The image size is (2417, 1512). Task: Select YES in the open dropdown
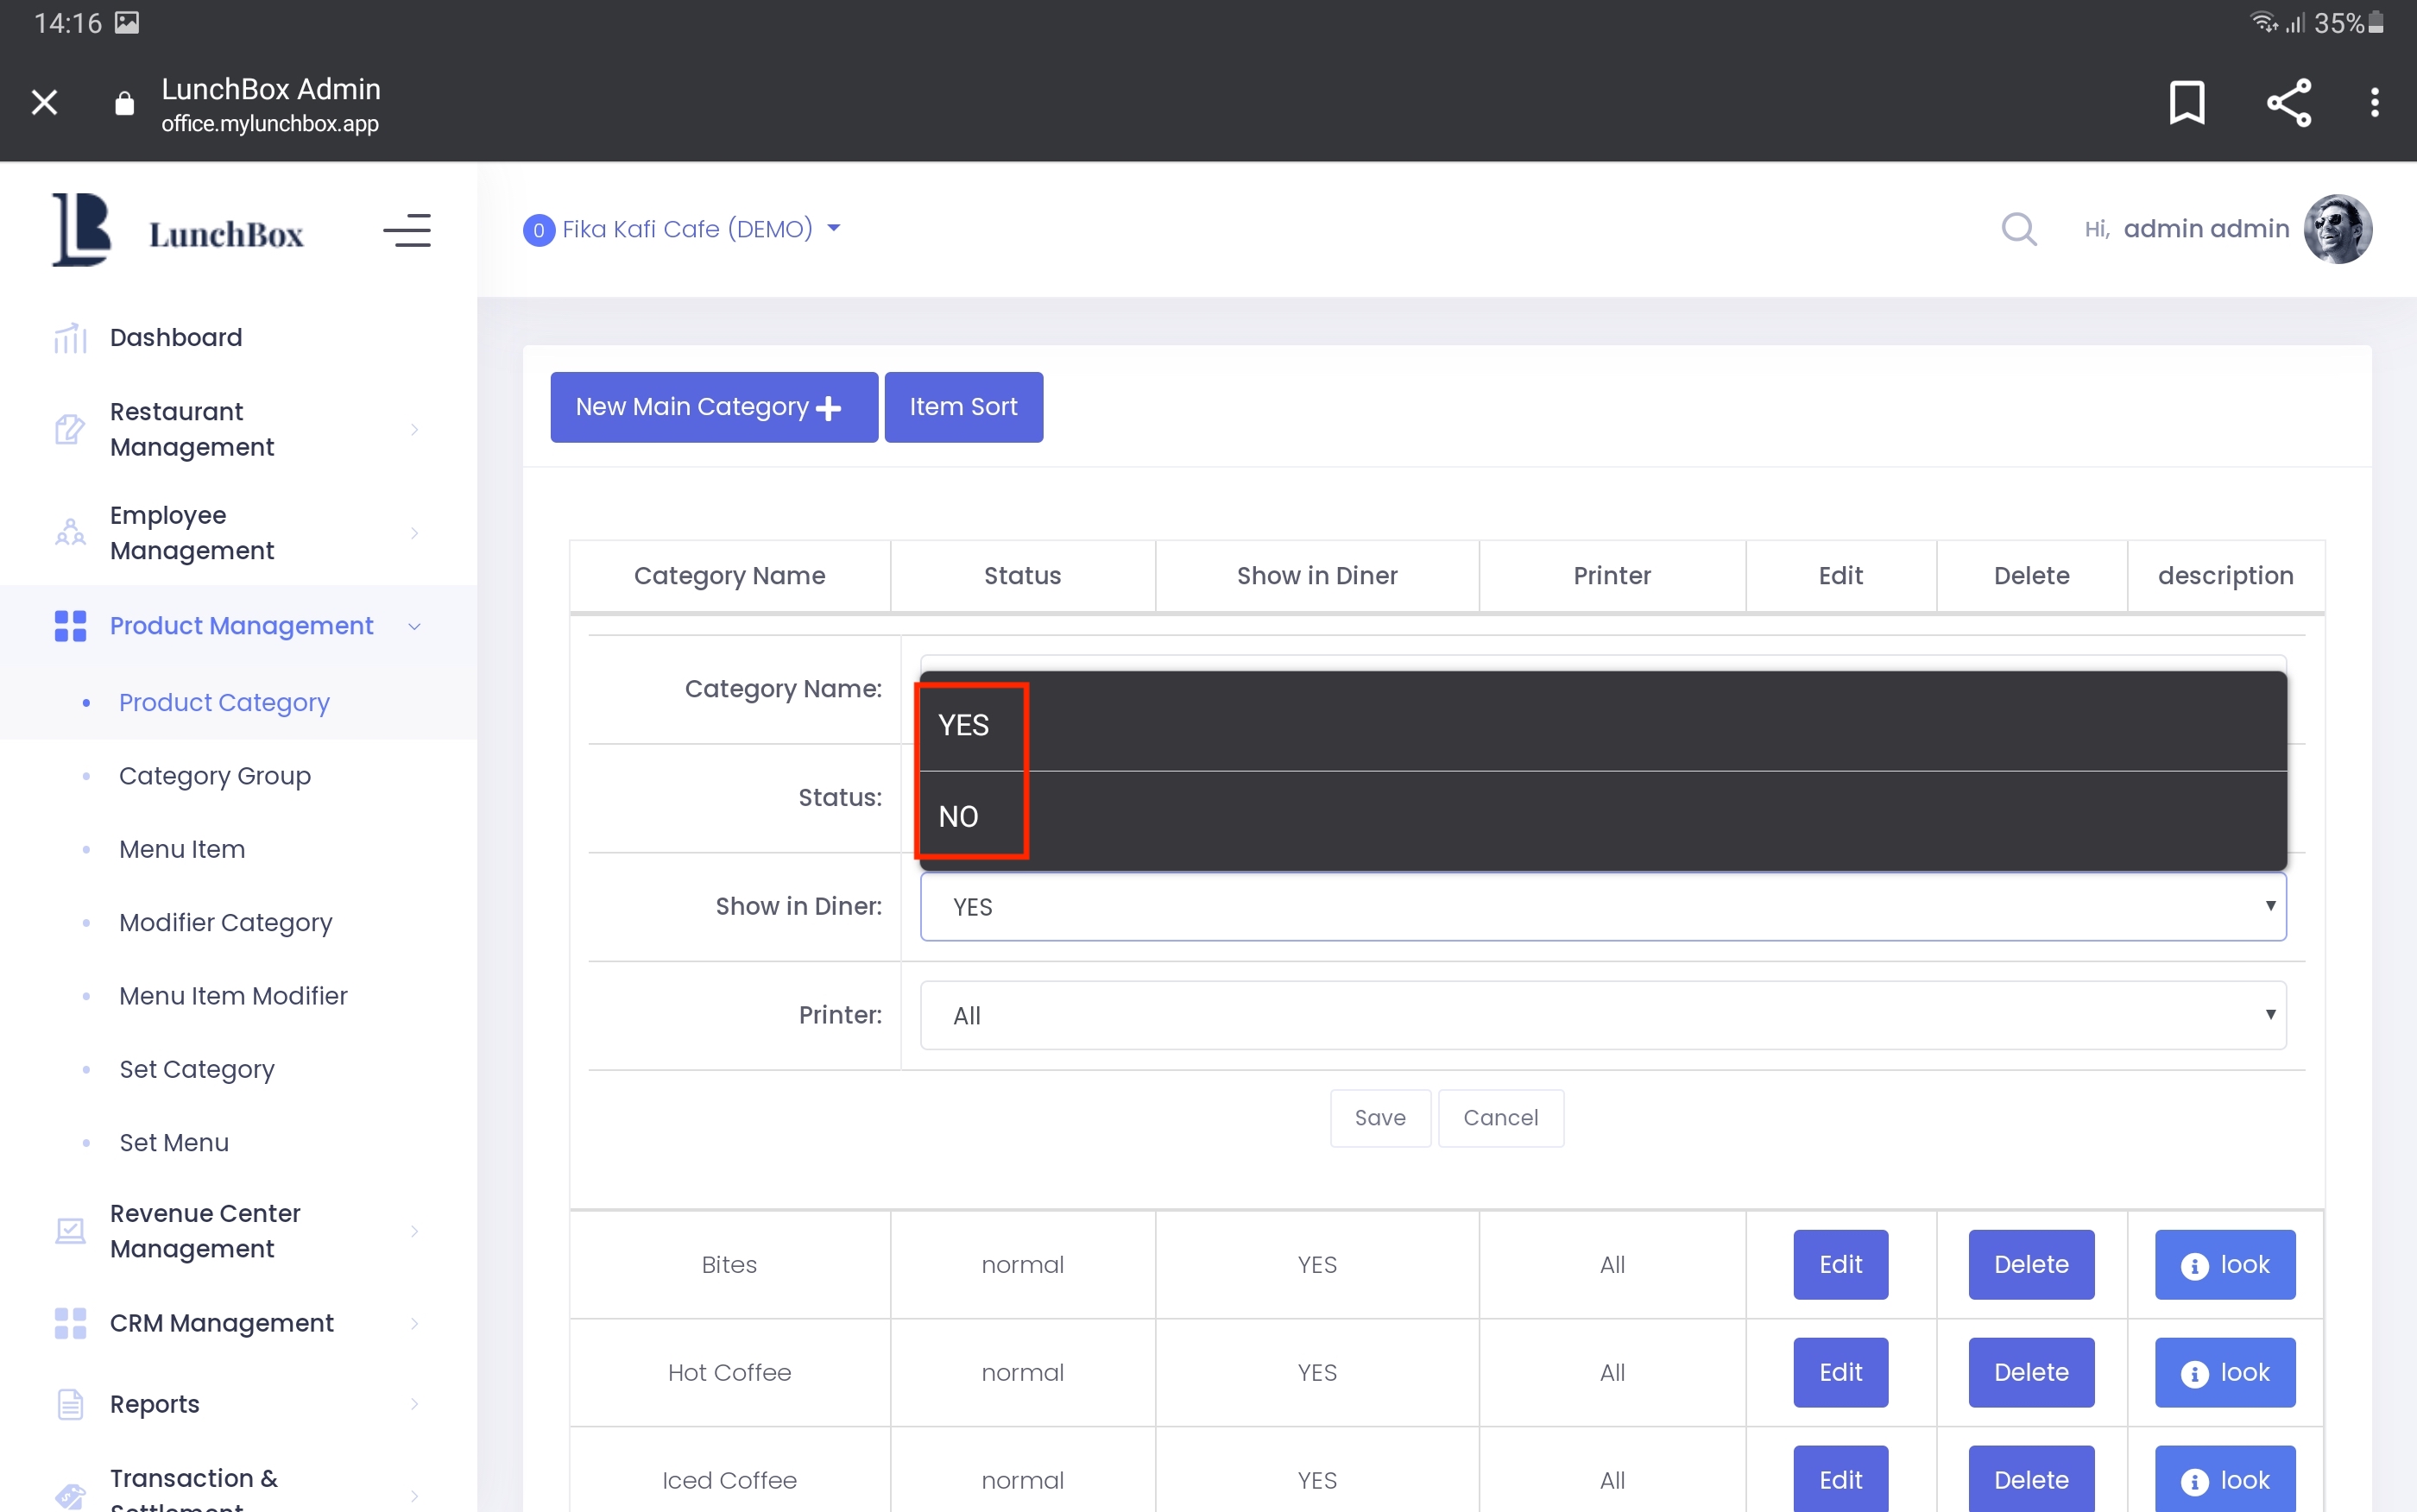tap(964, 726)
